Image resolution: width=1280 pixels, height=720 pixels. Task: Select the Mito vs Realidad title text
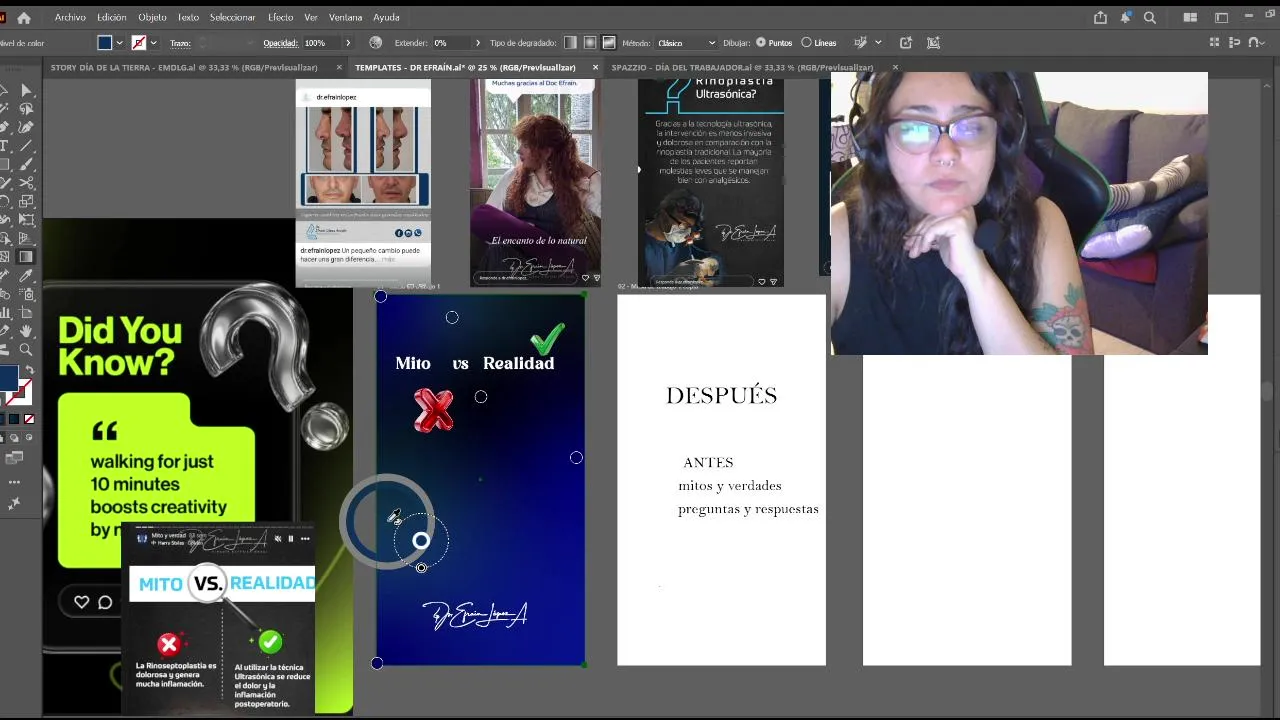(474, 363)
